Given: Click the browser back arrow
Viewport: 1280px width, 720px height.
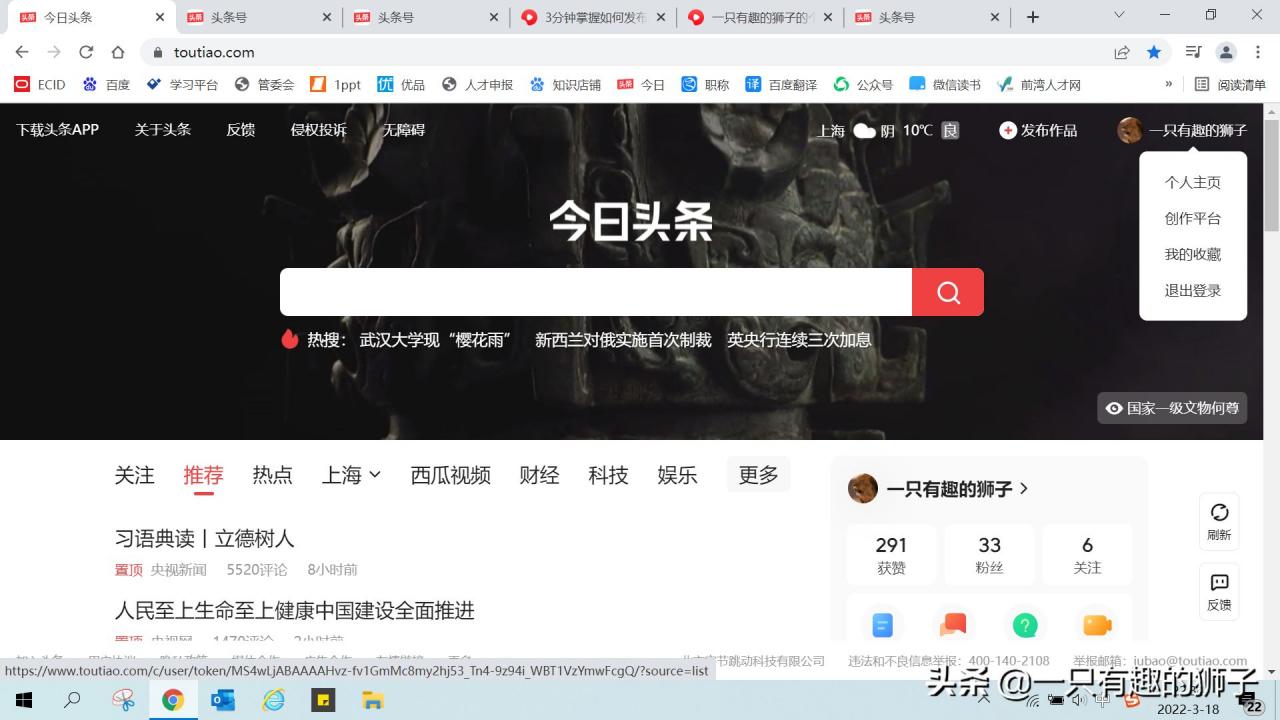Looking at the screenshot, I should pyautogui.click(x=22, y=52).
